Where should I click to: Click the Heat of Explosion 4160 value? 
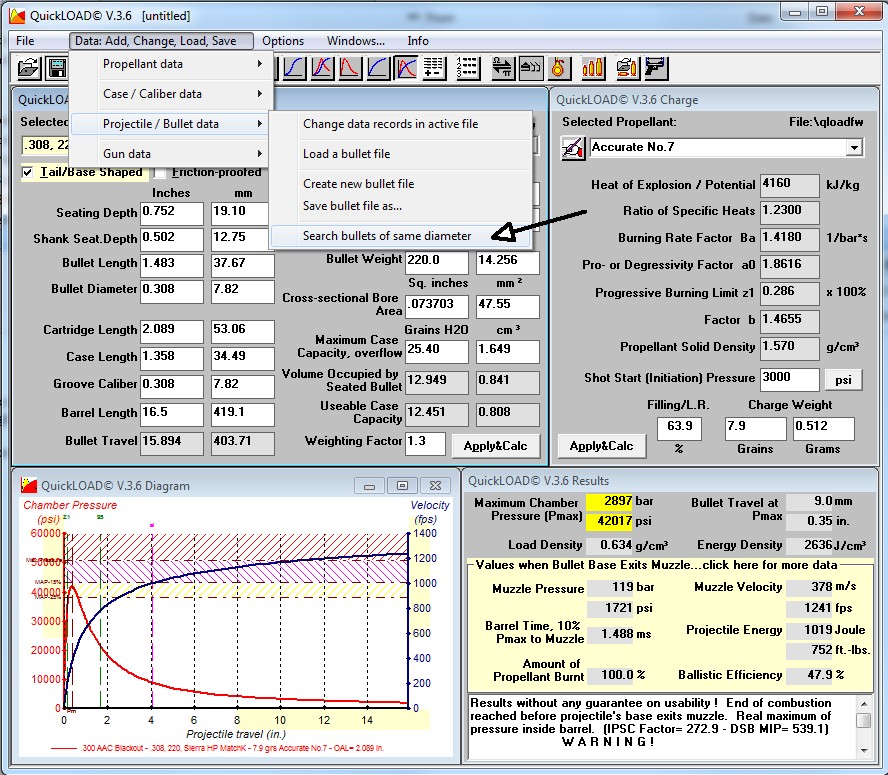(x=789, y=185)
